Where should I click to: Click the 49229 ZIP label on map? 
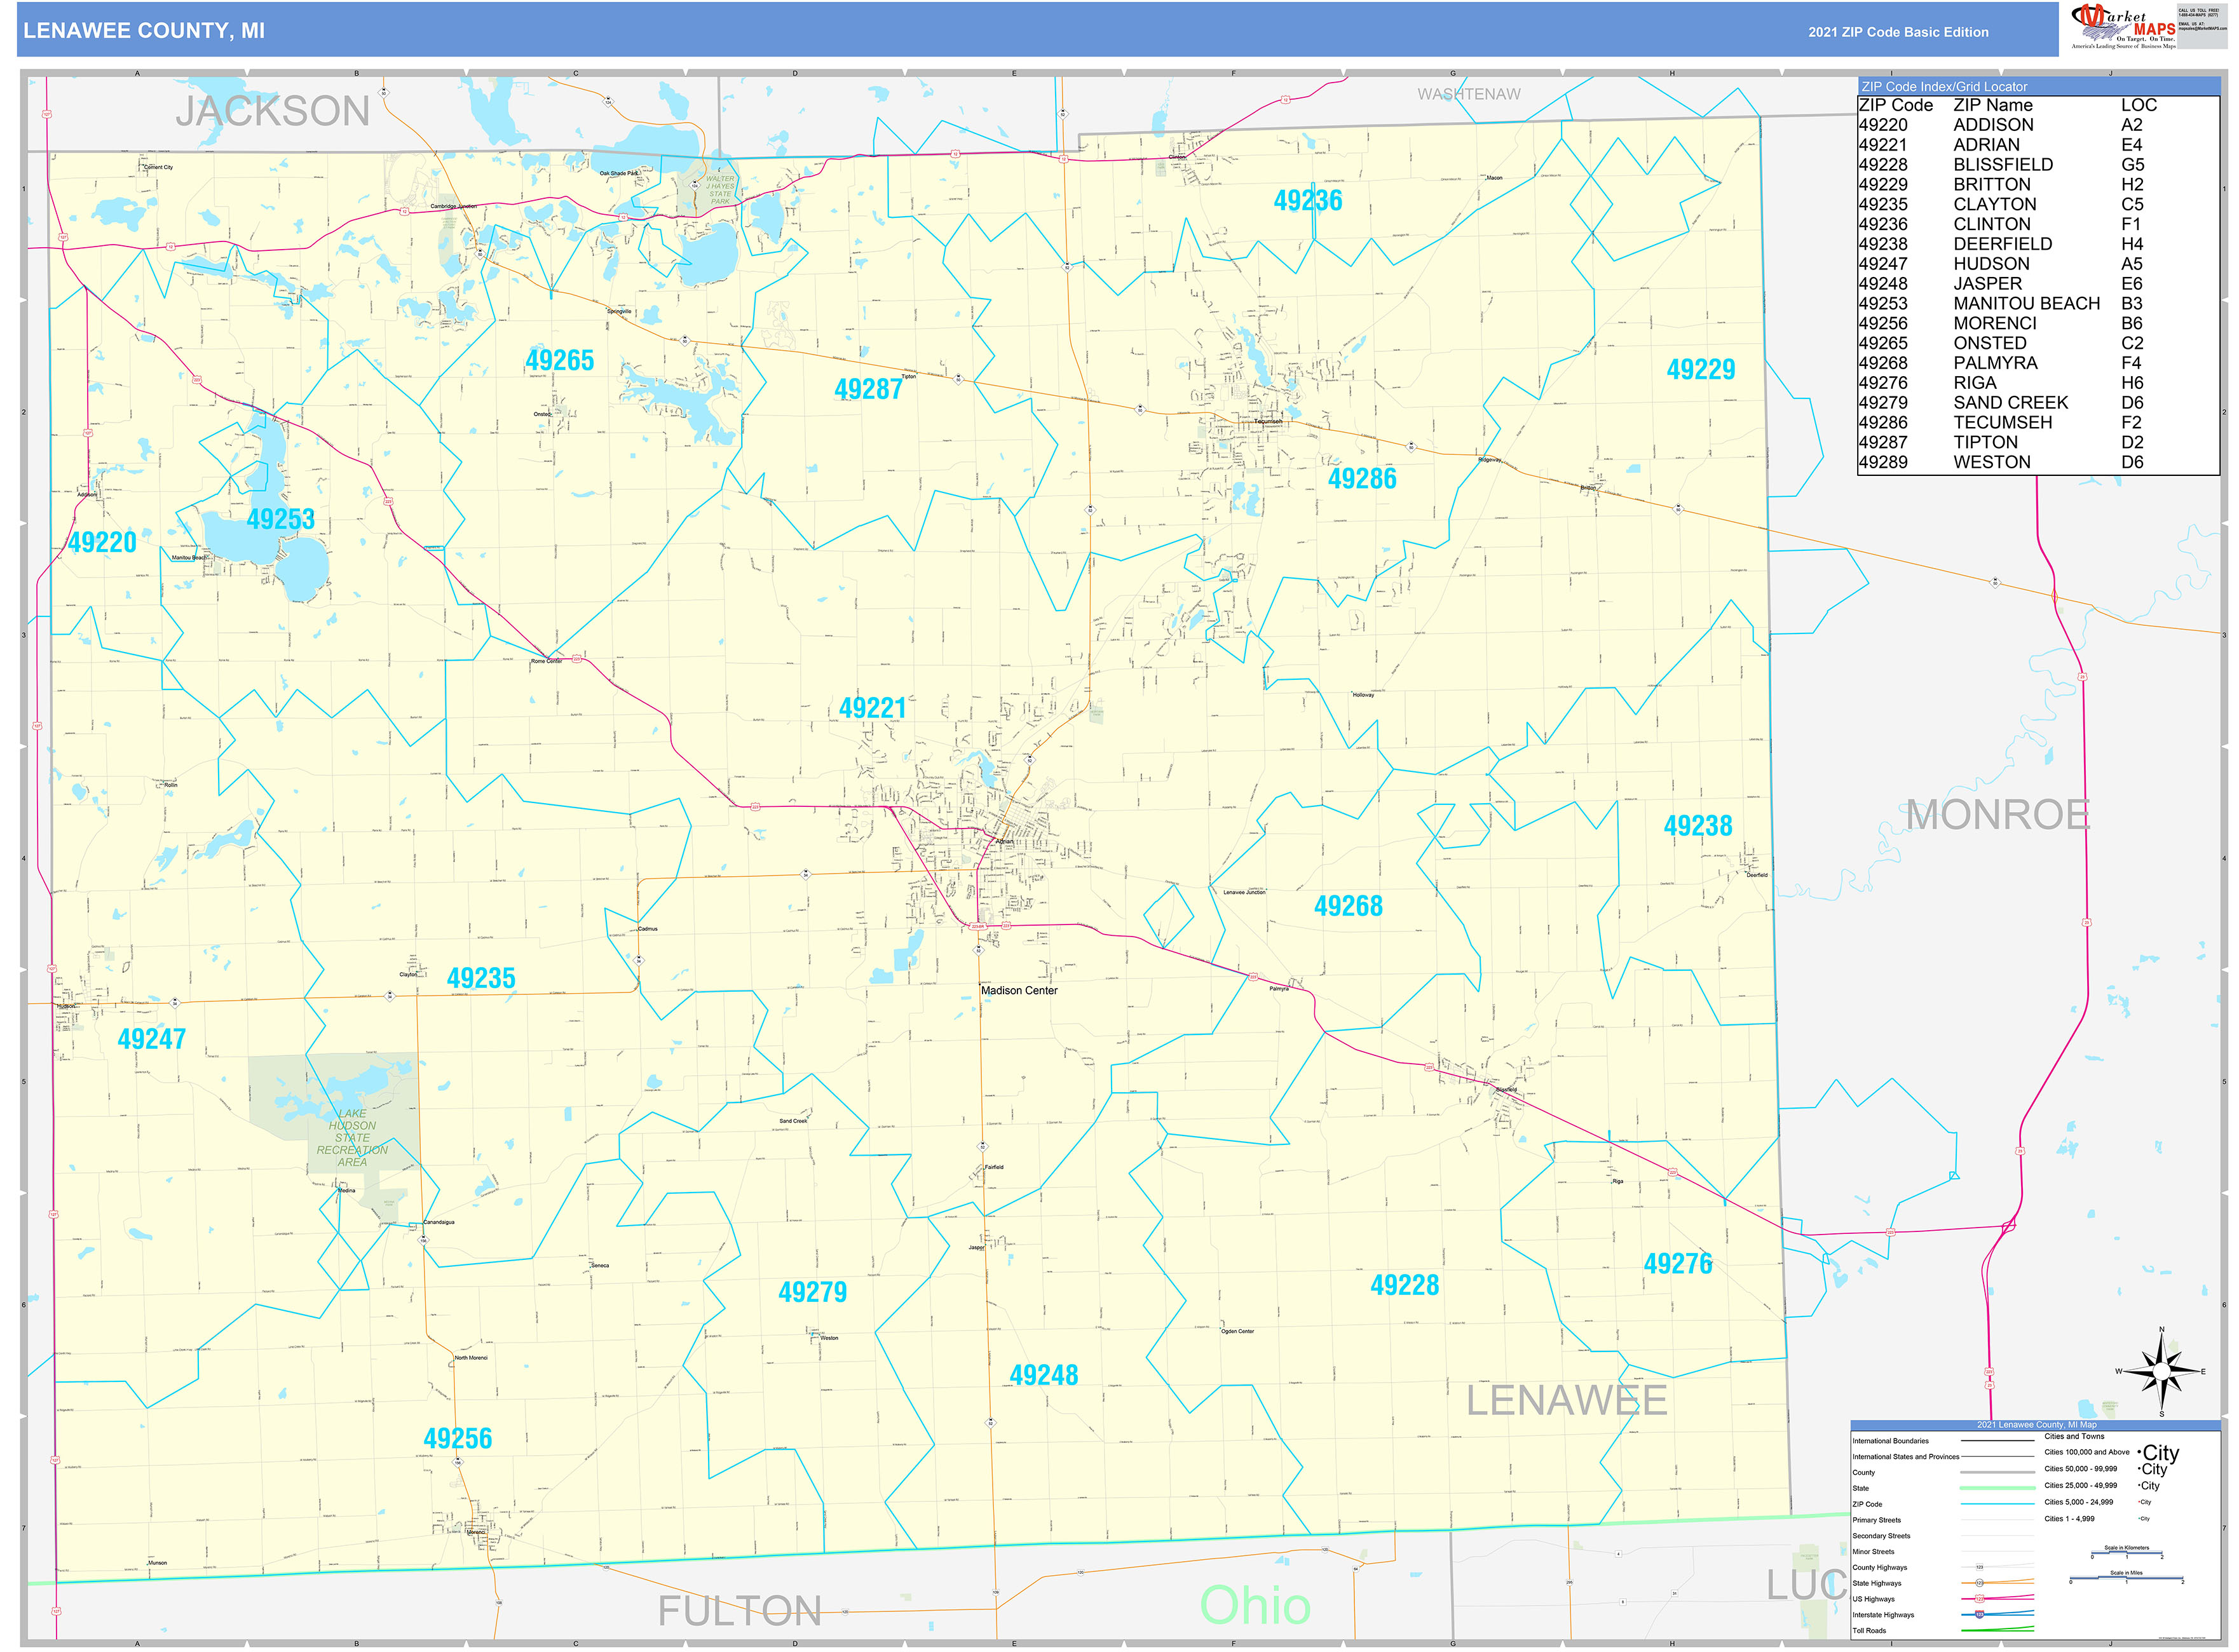1701,370
